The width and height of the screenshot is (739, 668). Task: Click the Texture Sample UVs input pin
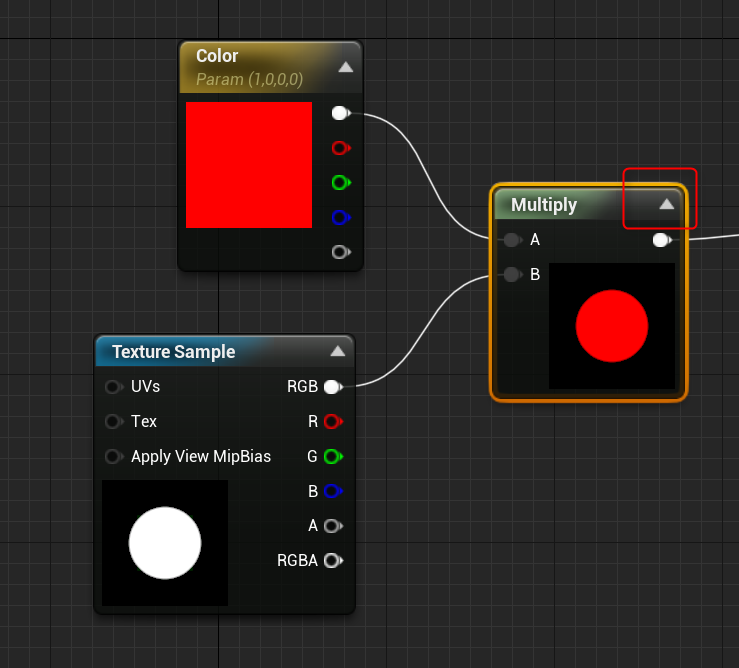point(114,387)
